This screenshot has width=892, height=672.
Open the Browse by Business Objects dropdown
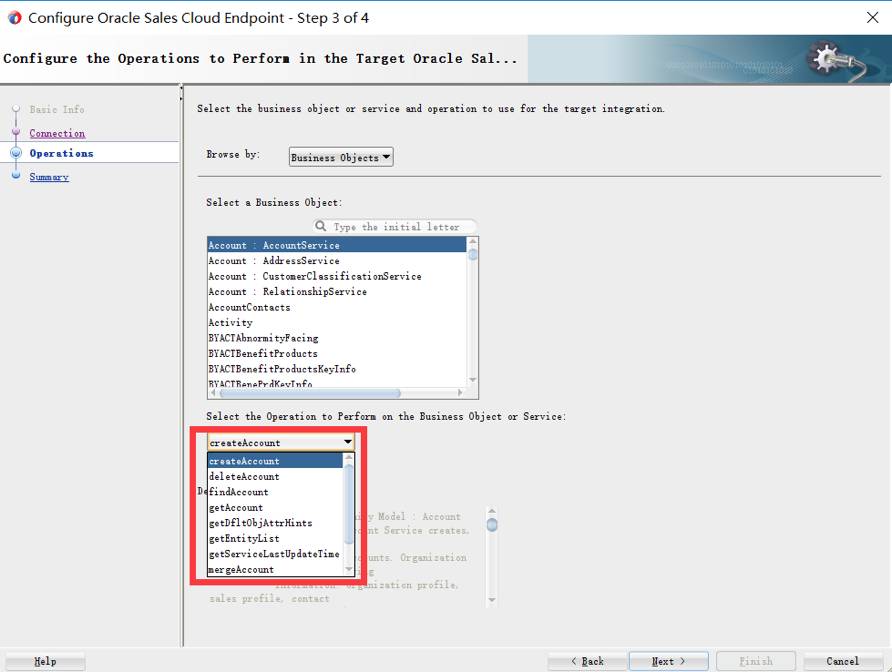[x=341, y=157]
